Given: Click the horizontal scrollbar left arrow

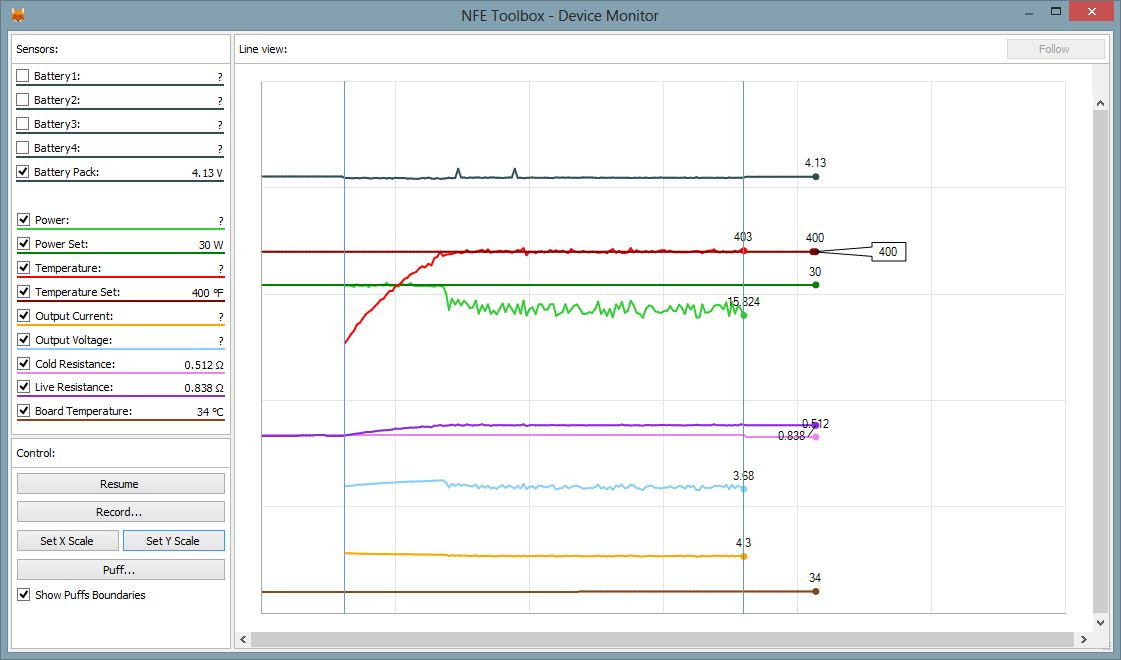Looking at the screenshot, I should pyautogui.click(x=243, y=639).
